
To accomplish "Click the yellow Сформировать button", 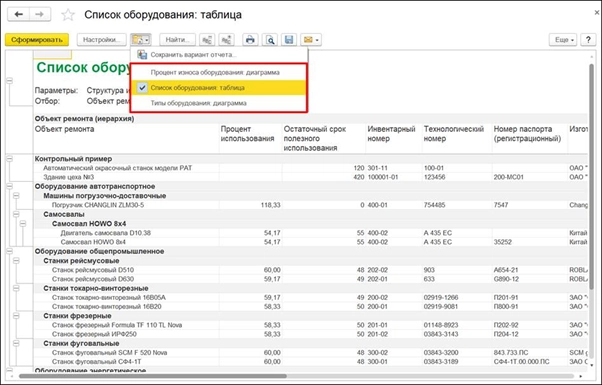I will tap(37, 40).
